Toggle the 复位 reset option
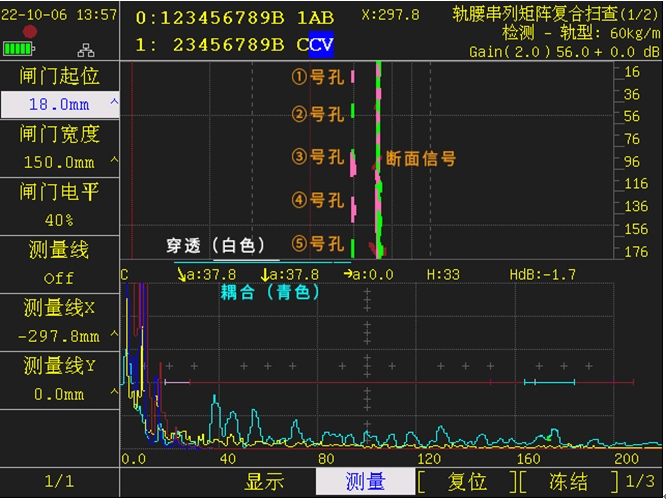Image resolution: width=666 pixels, height=500 pixels. click(467, 482)
